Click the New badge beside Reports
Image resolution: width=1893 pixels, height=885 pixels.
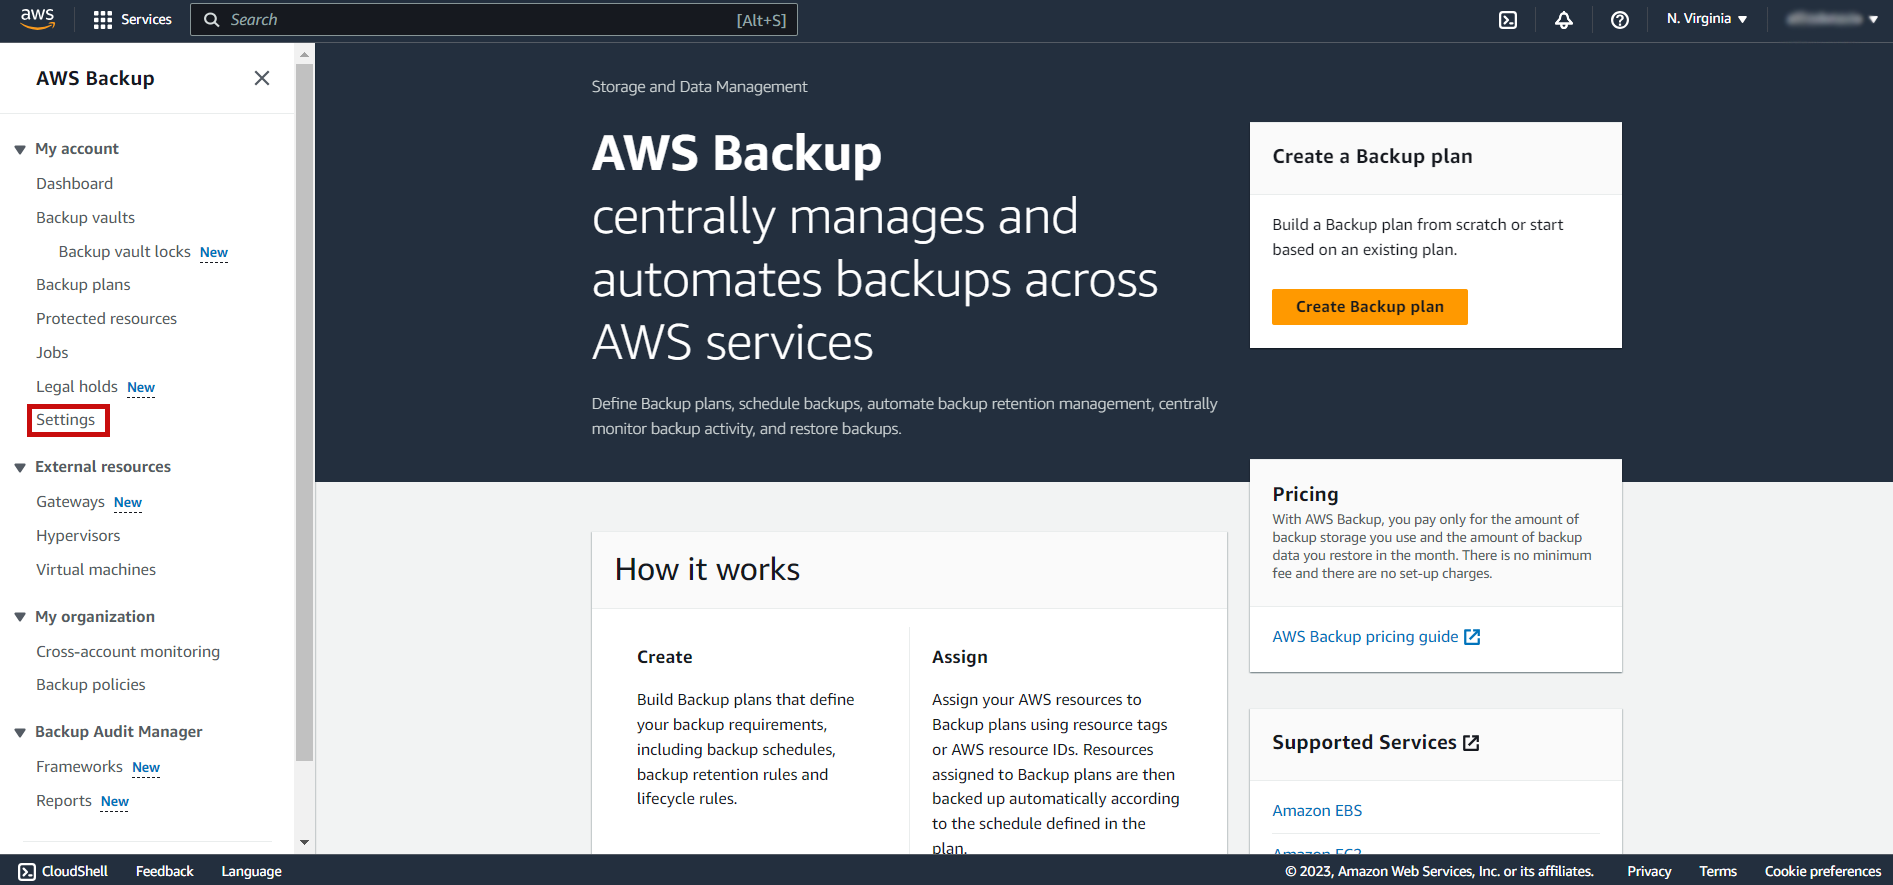click(115, 802)
